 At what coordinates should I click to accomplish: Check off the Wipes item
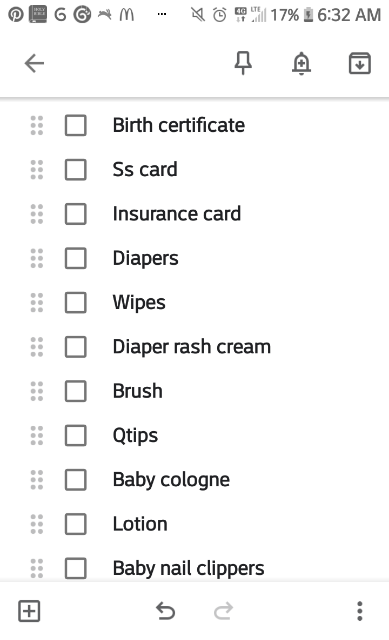pos(76,302)
